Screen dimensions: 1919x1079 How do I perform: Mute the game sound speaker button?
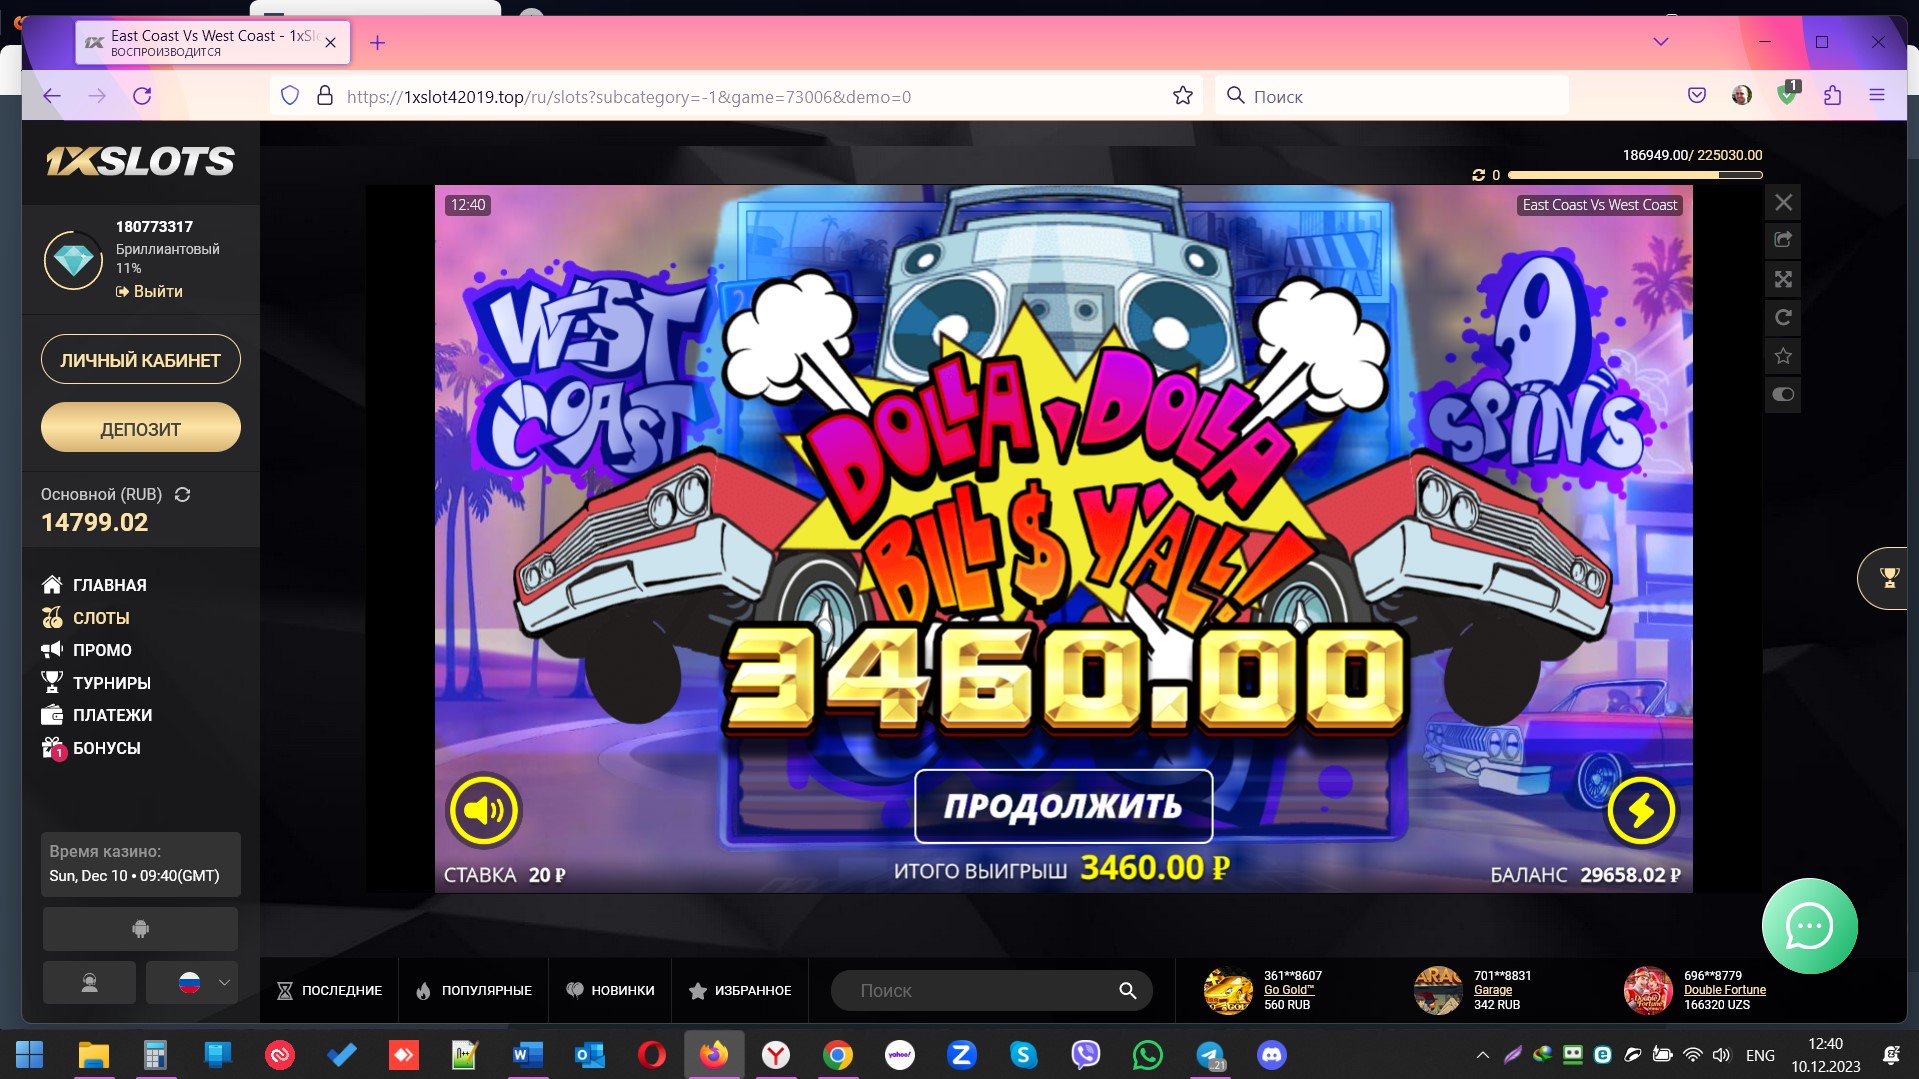(484, 809)
